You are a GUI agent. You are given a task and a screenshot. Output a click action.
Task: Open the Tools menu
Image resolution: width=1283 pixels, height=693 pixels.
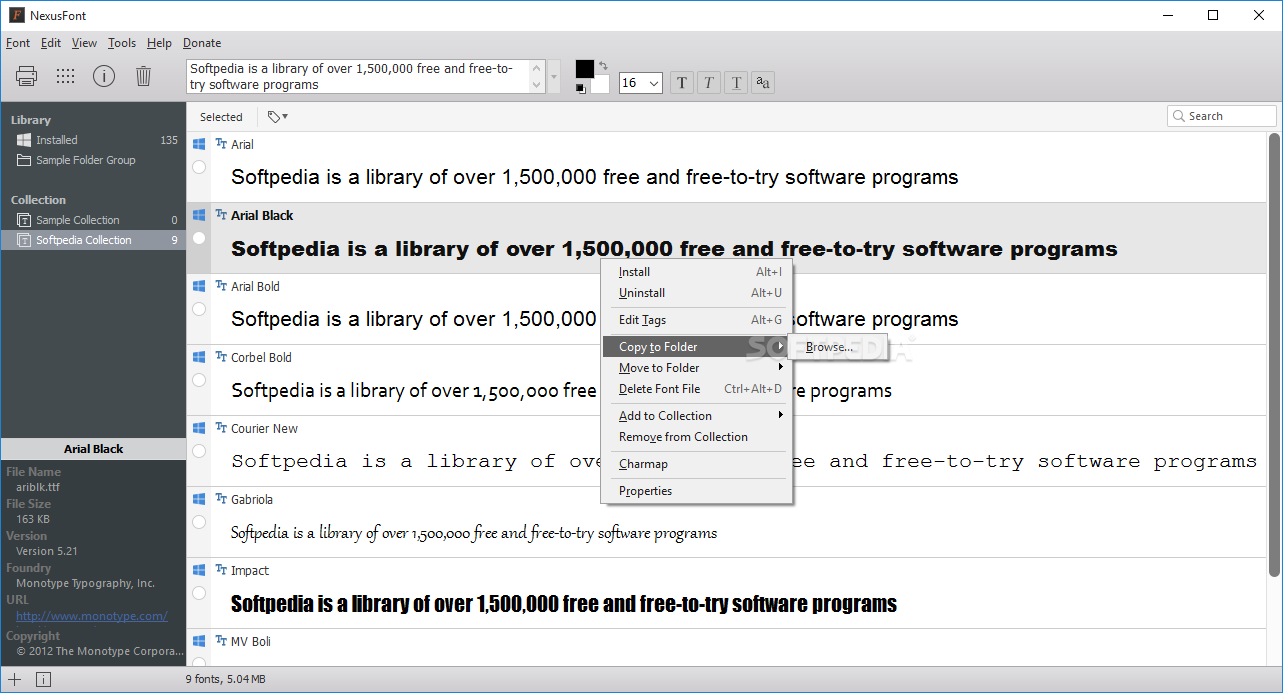click(122, 43)
